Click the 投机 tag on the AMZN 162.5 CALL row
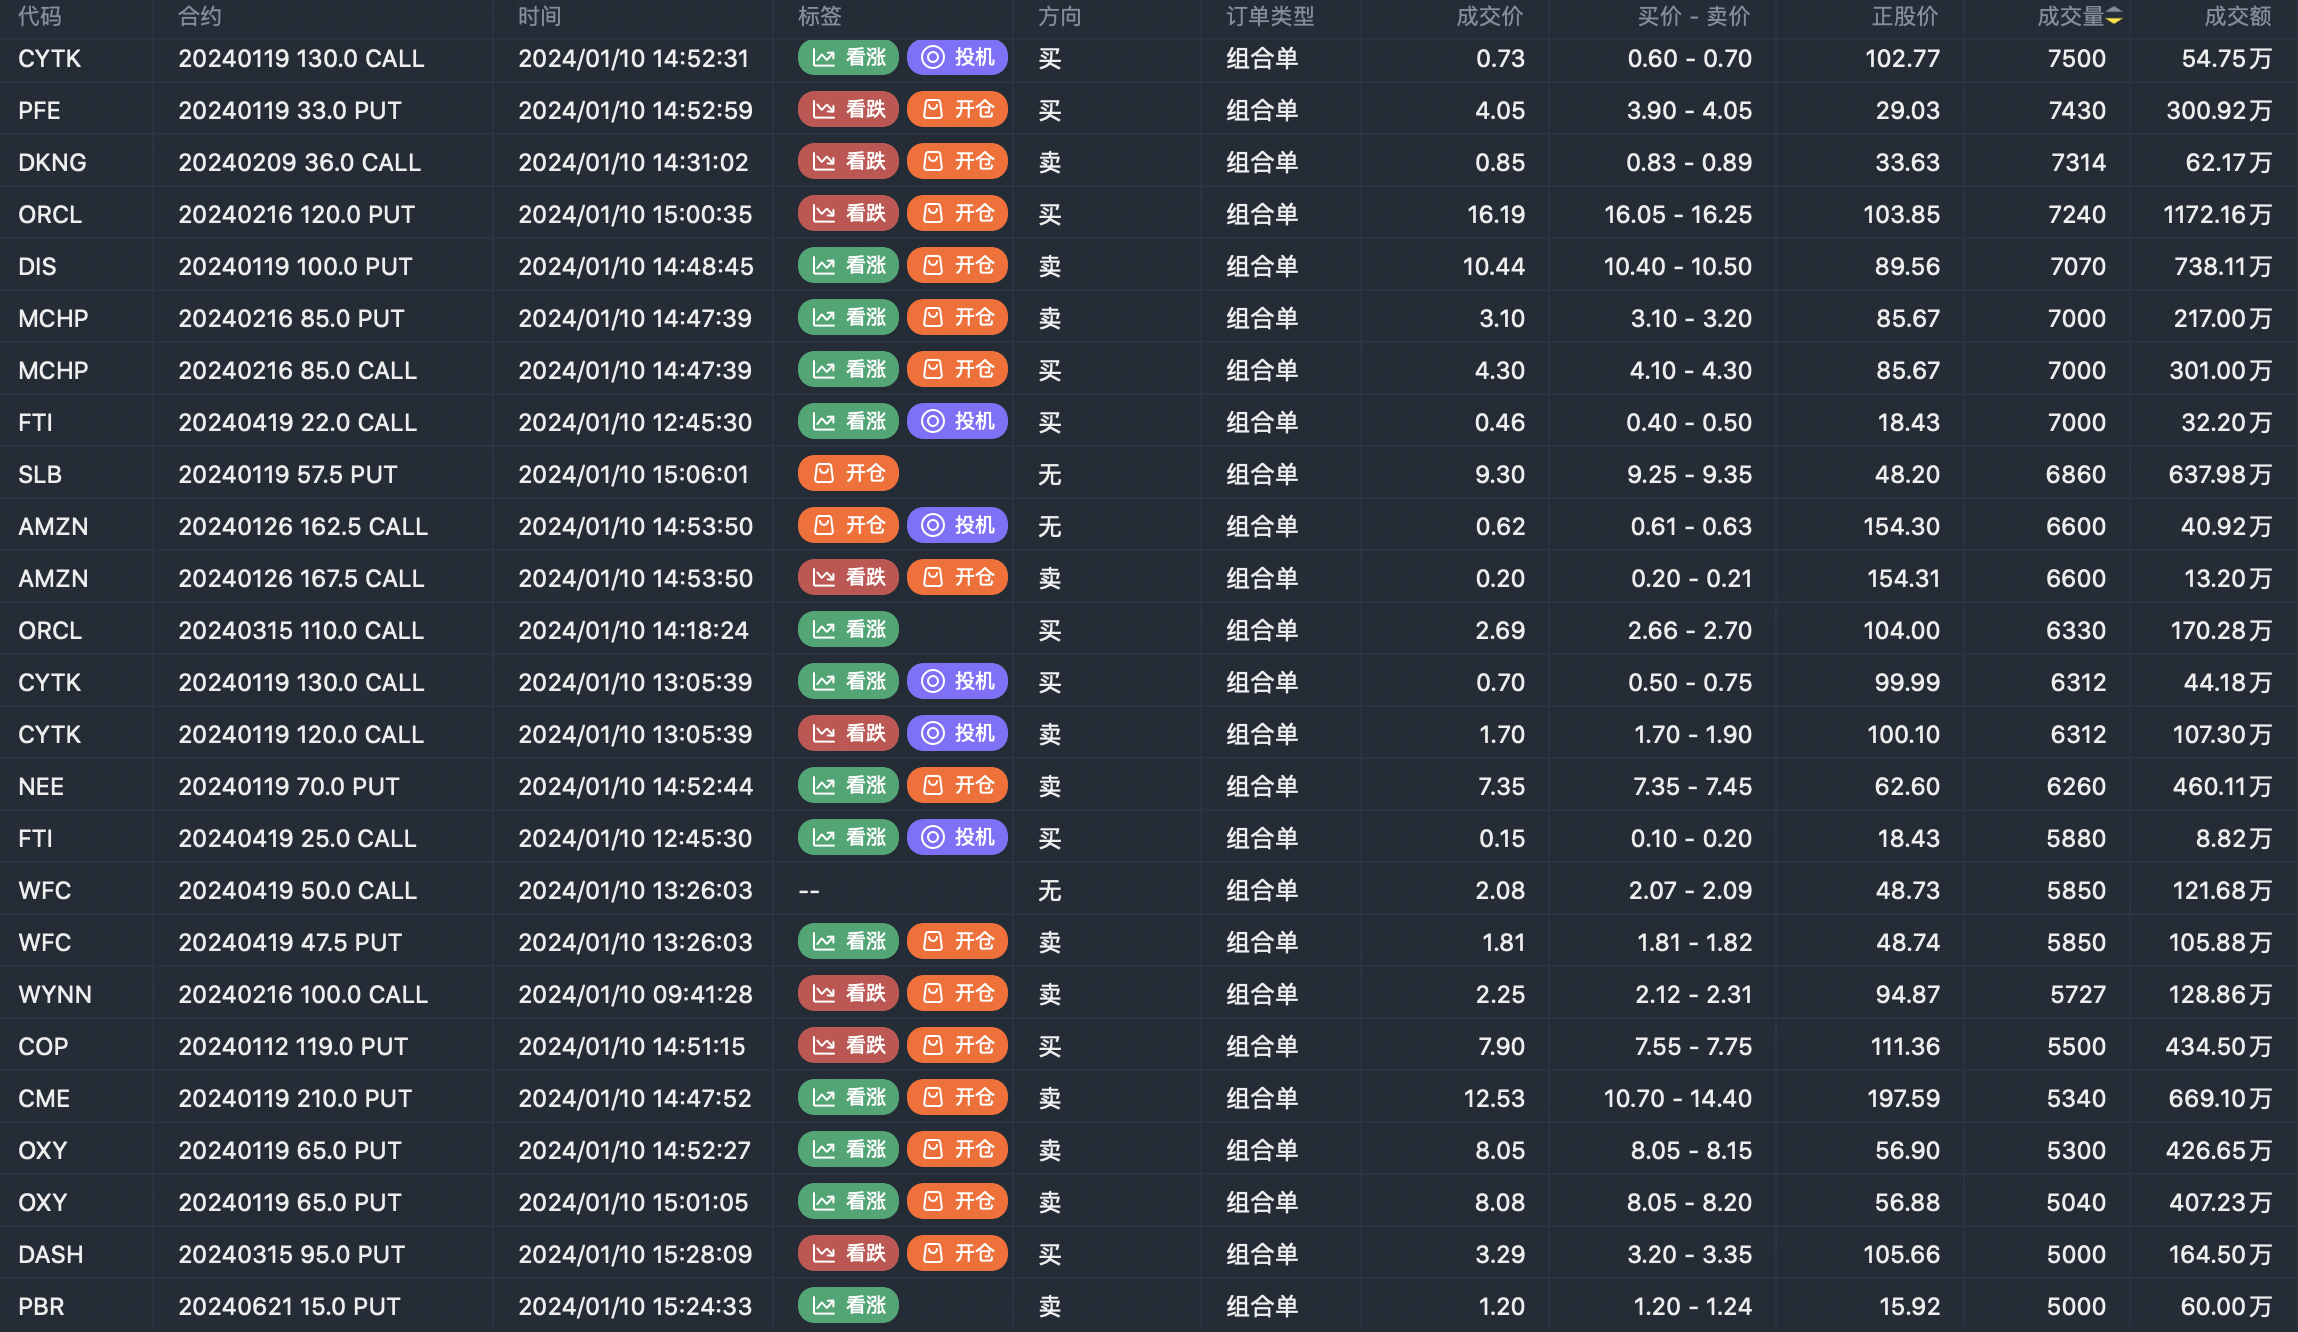 point(957,525)
